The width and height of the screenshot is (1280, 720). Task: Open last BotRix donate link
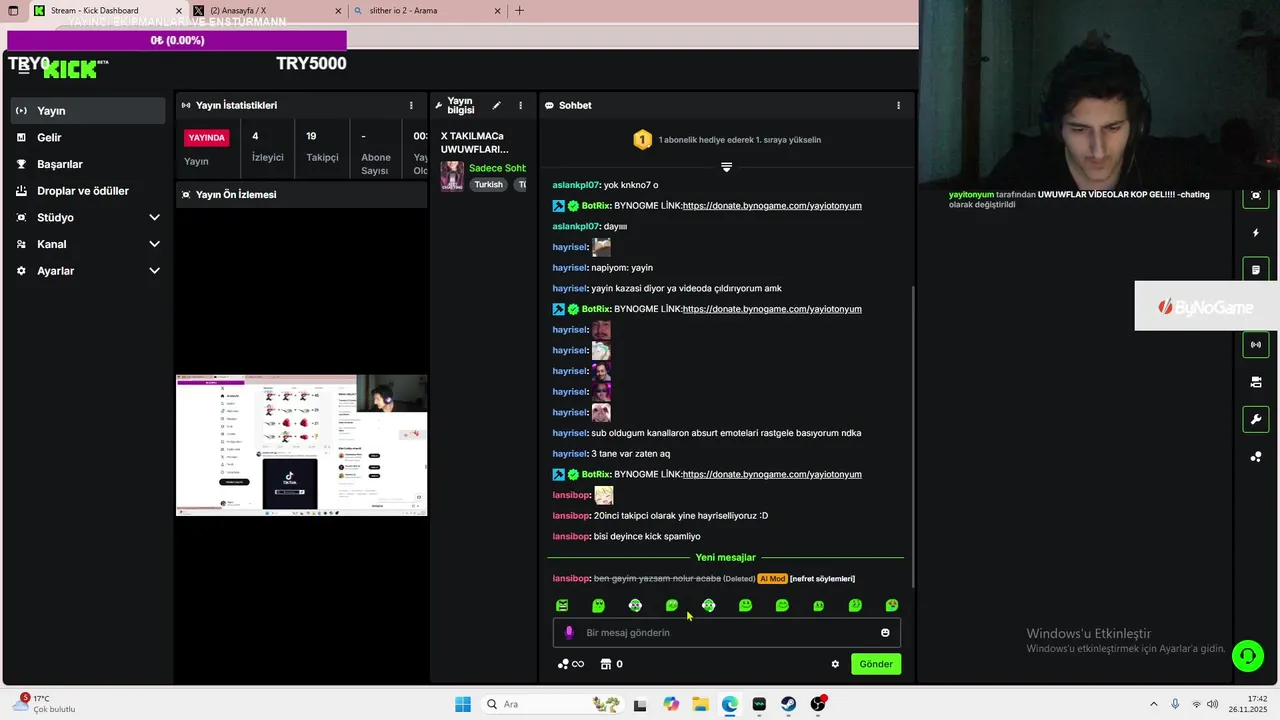pyautogui.click(x=772, y=475)
